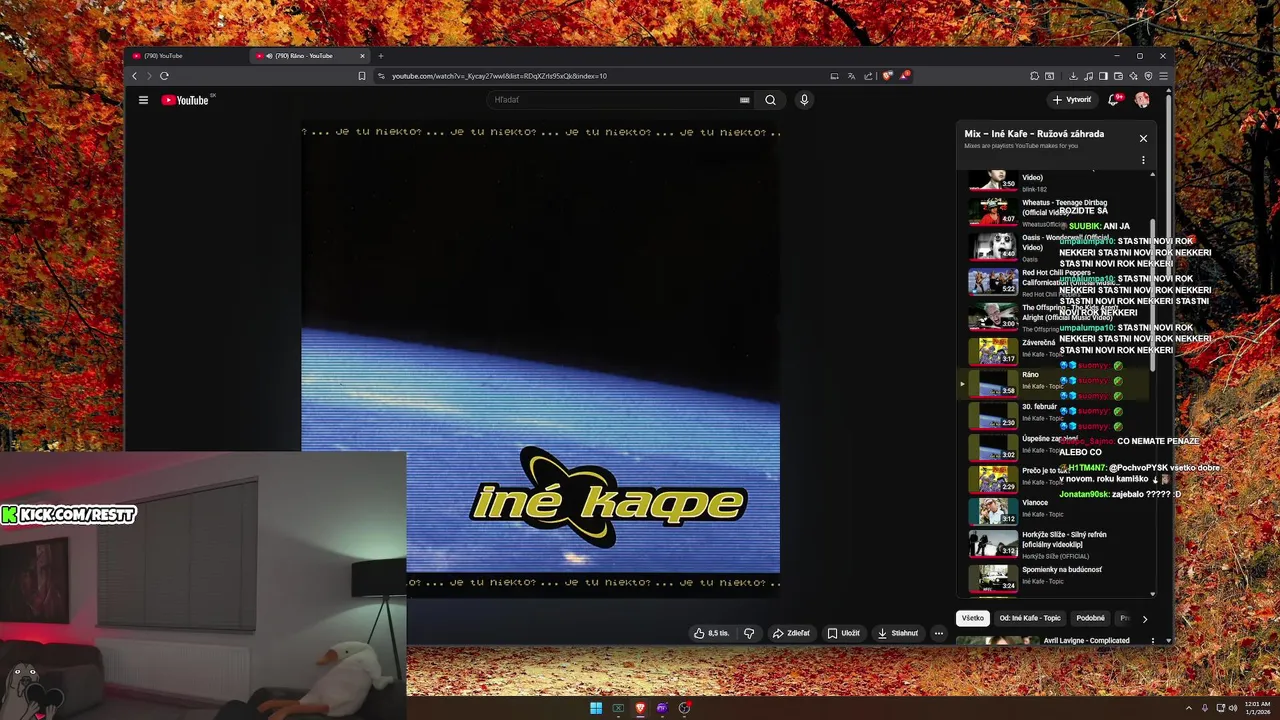
Task: Select the Všetko filter chip
Action: [973, 618]
